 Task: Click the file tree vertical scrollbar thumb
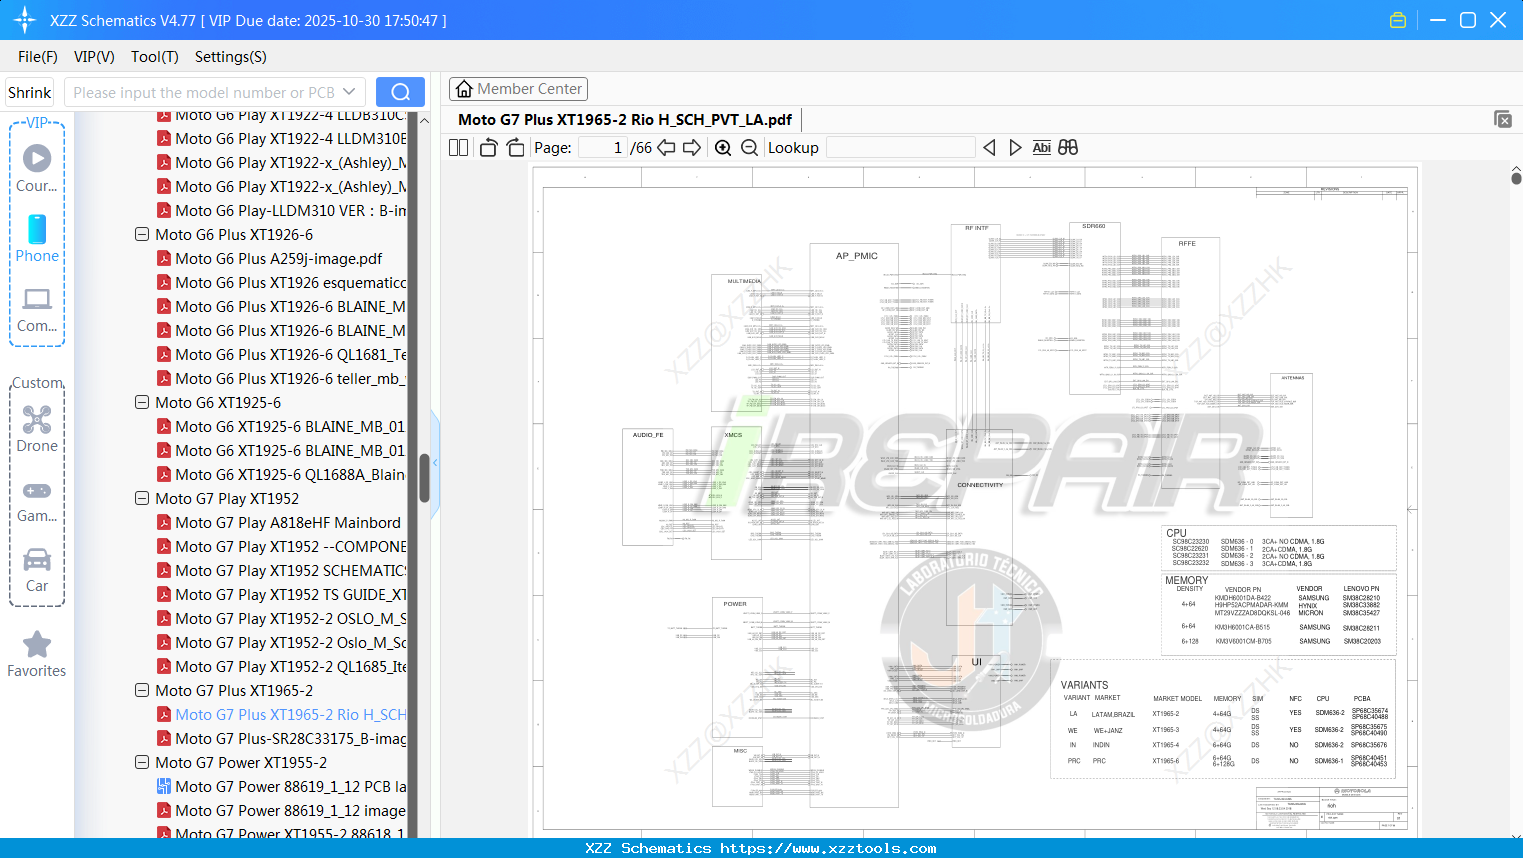[424, 478]
